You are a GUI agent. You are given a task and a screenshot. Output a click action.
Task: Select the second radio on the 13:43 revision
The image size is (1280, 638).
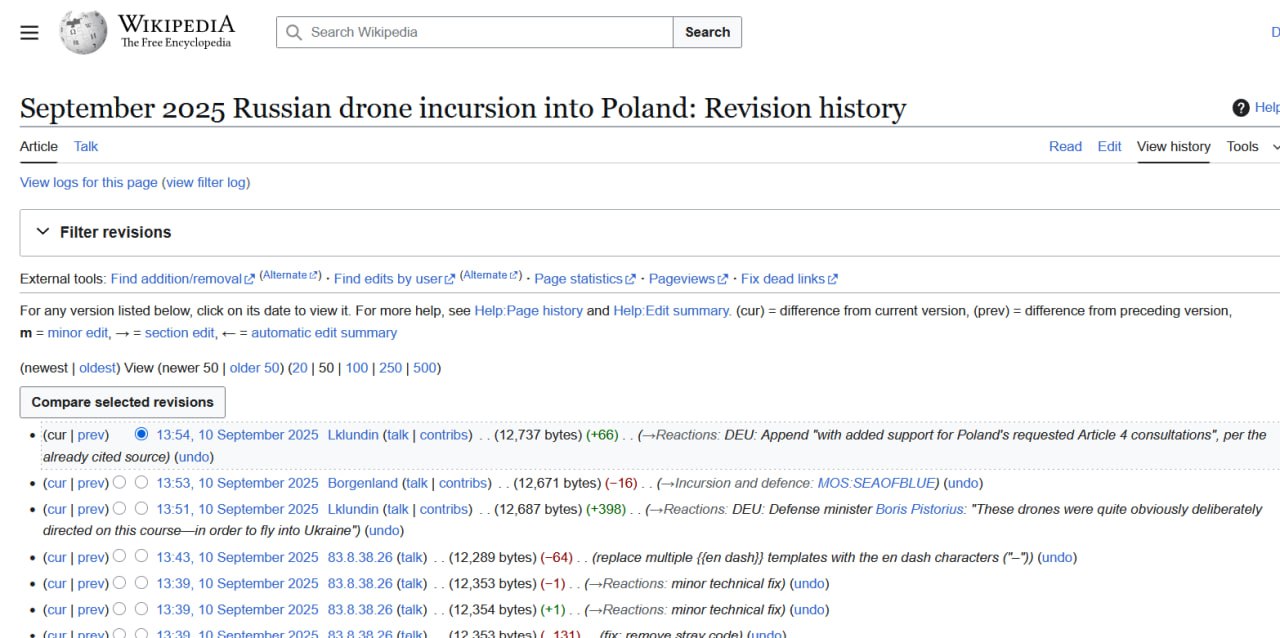point(141,556)
